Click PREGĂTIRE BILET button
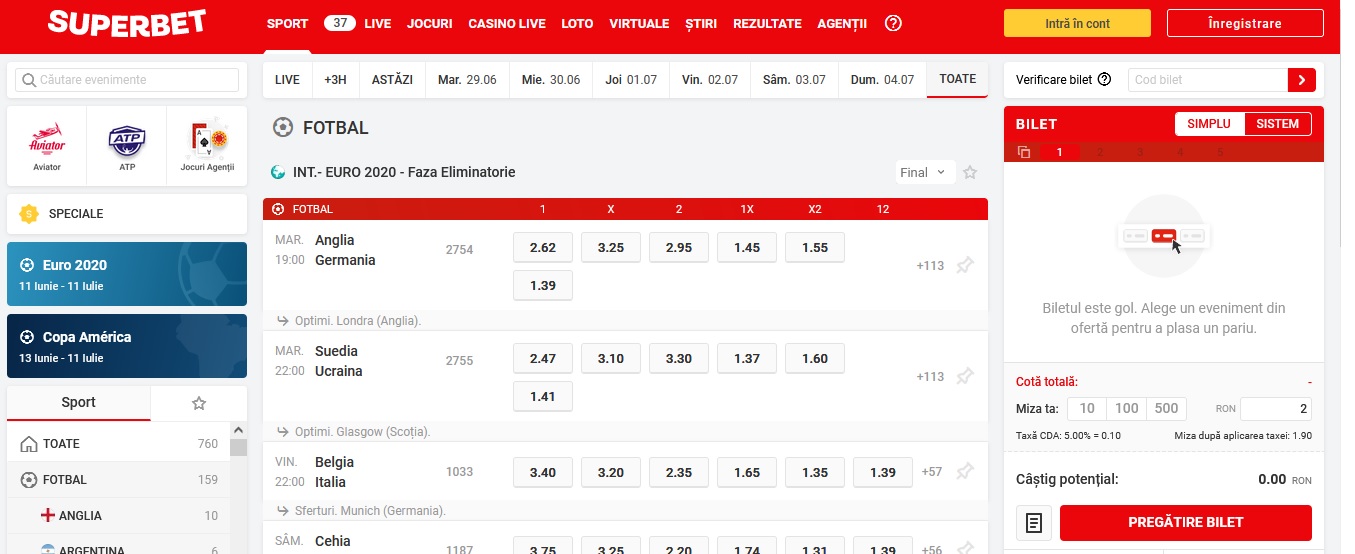1355x554 pixels. tap(1185, 522)
